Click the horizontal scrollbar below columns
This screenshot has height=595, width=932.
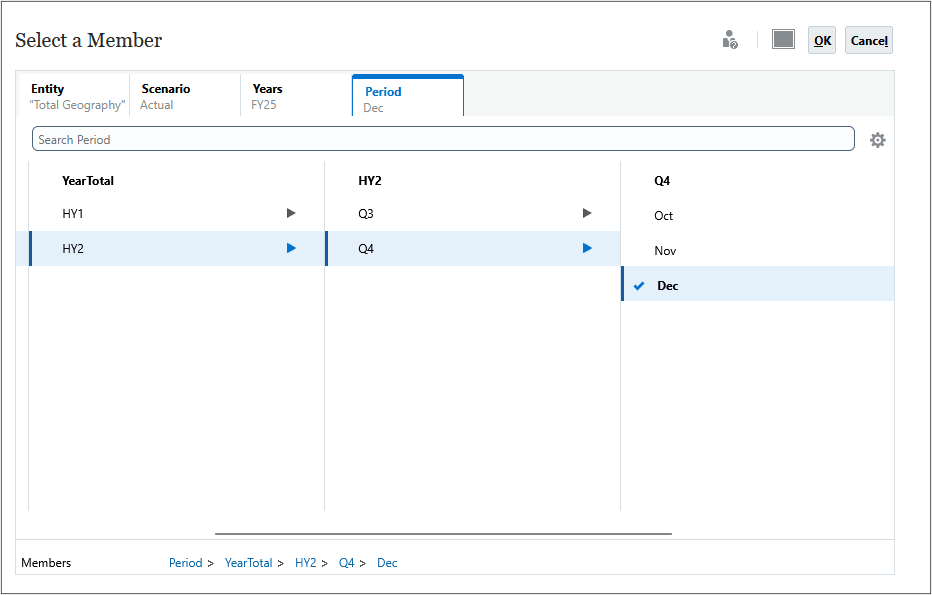click(443, 534)
